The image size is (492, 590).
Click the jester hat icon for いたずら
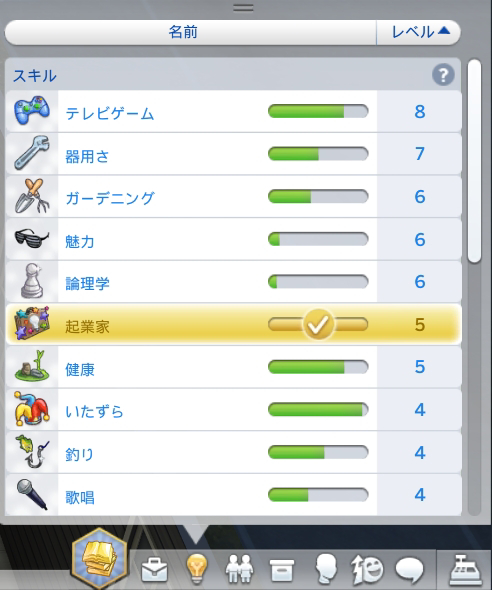[x=32, y=409]
